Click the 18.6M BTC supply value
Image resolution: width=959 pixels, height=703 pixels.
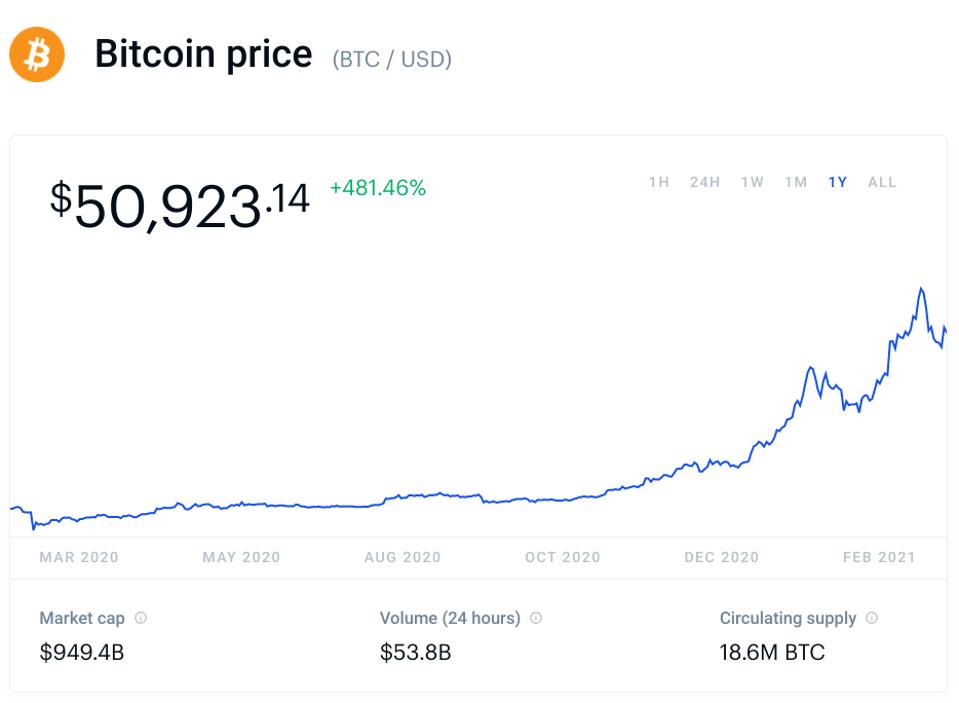(x=772, y=653)
